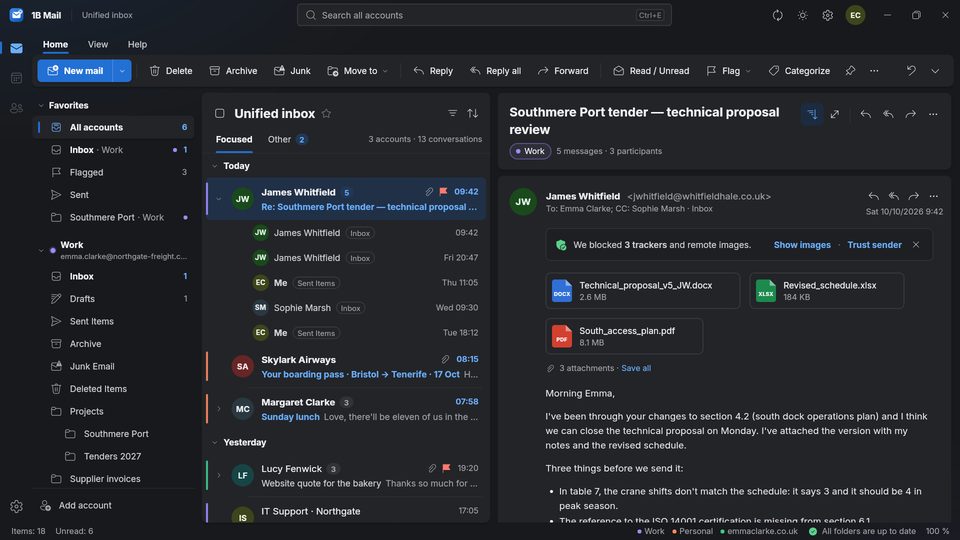
Task: Open the Flag dropdown in toolbar
Action: pyautogui.click(x=728, y=71)
